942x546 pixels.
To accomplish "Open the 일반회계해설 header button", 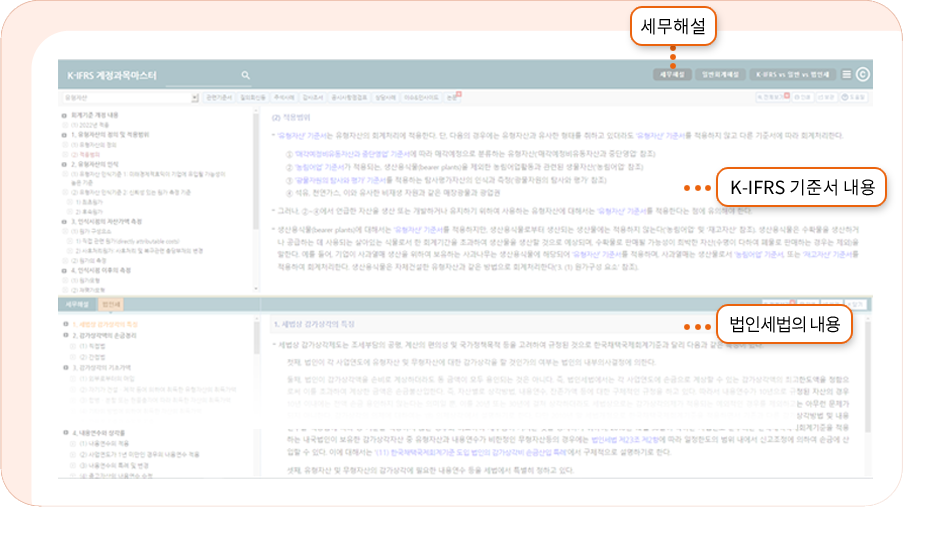I will (x=720, y=74).
